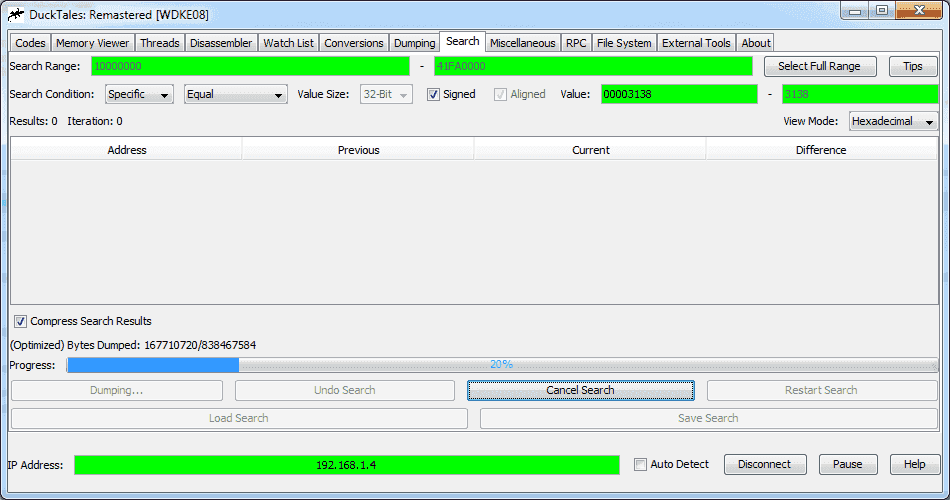Open the Codes tab
This screenshot has height=500, width=950.
coord(30,43)
